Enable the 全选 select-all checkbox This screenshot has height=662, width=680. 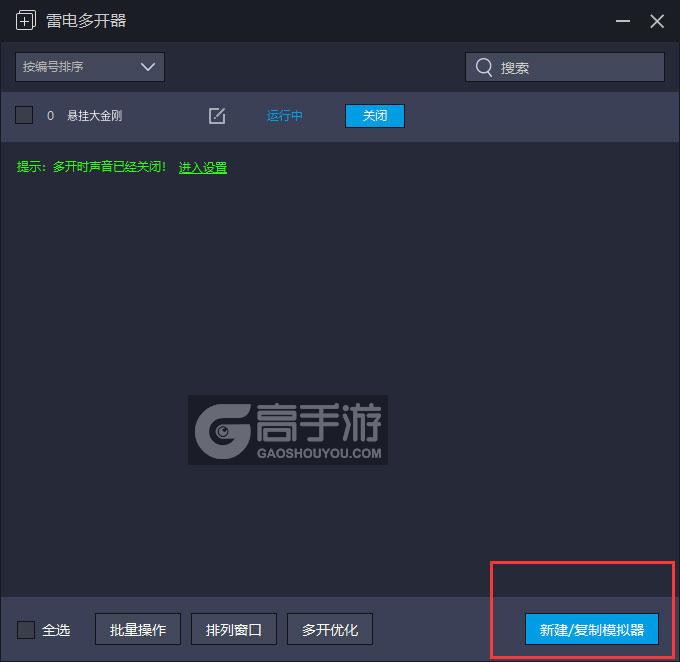pos(26,629)
